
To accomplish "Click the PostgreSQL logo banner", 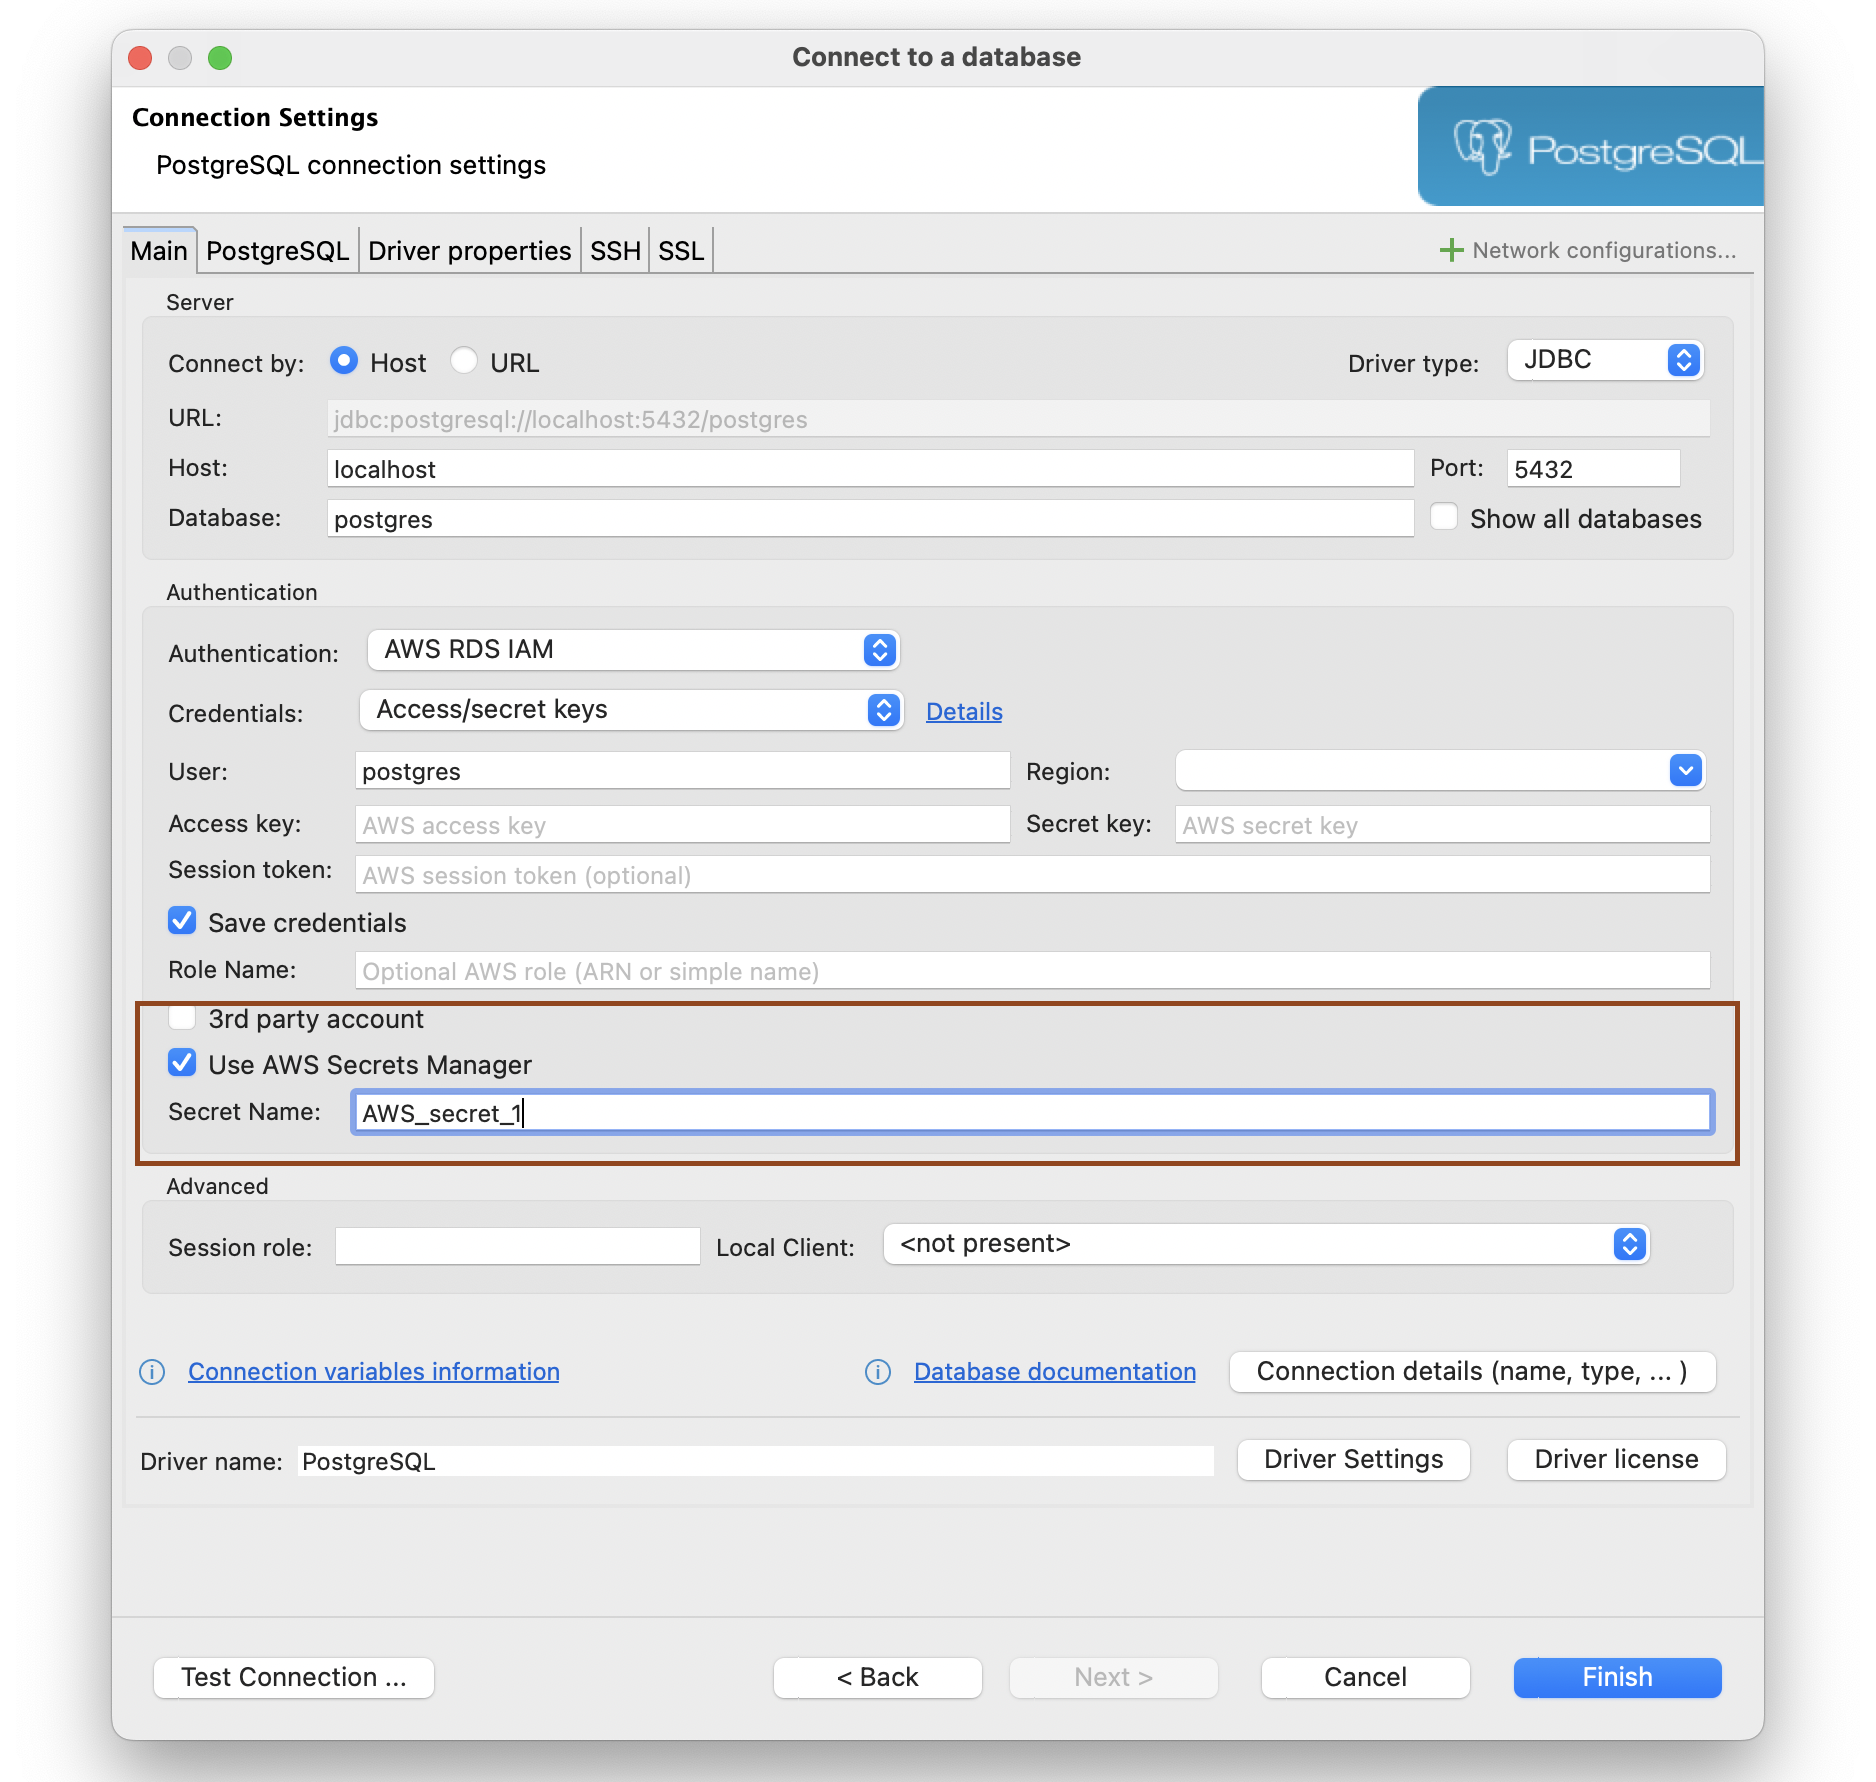I will [1590, 146].
